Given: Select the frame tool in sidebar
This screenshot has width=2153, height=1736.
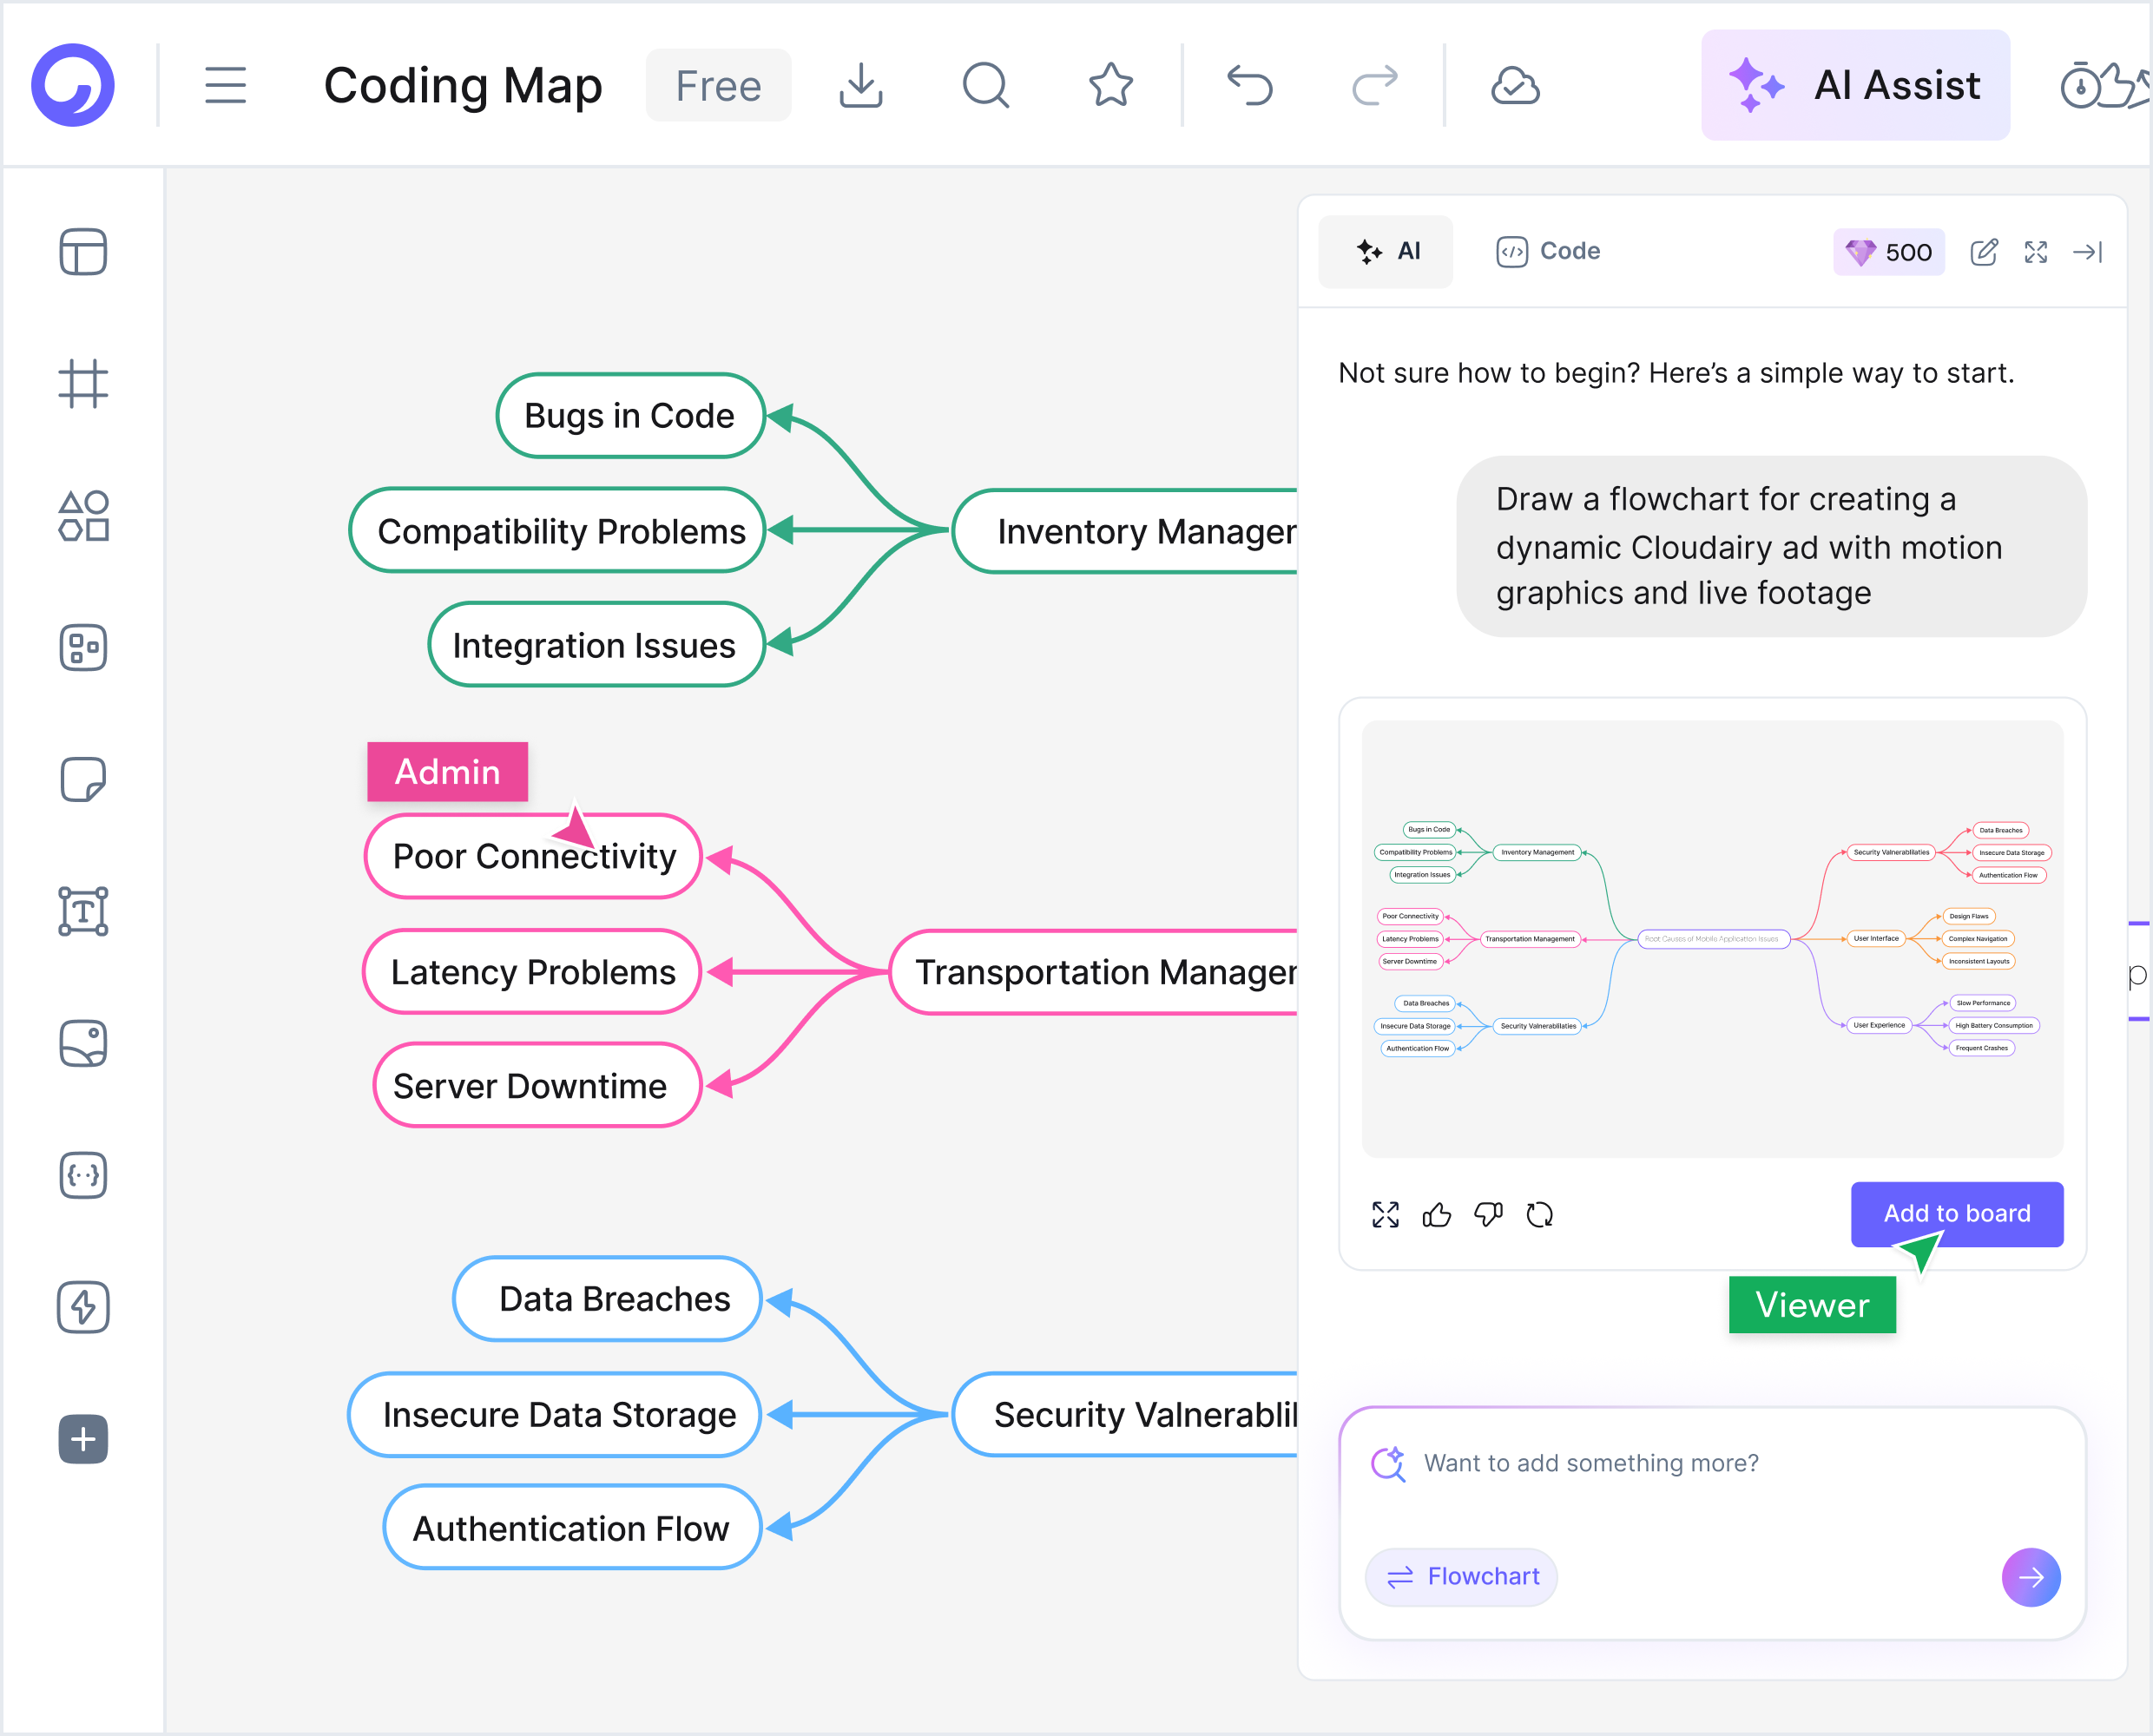Looking at the screenshot, I should [x=83, y=384].
